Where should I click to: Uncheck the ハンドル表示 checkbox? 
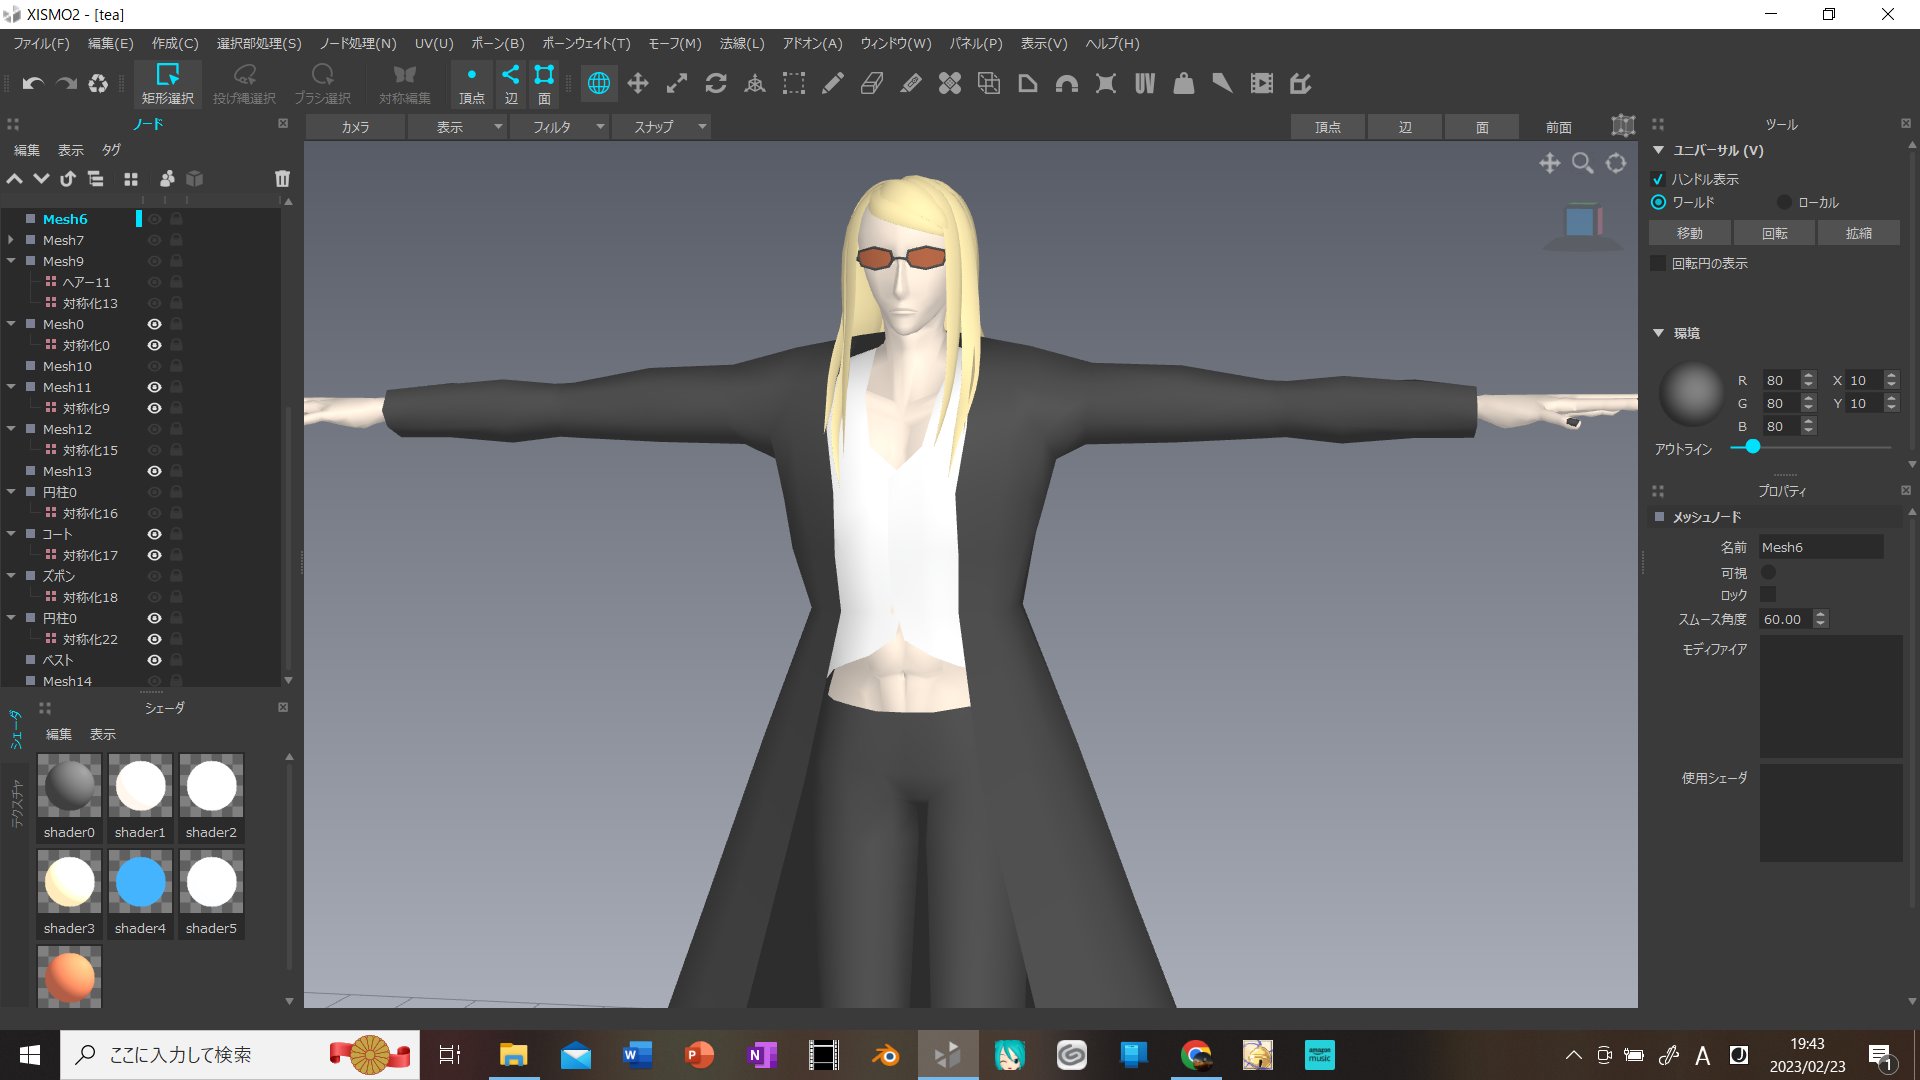[x=1658, y=179]
